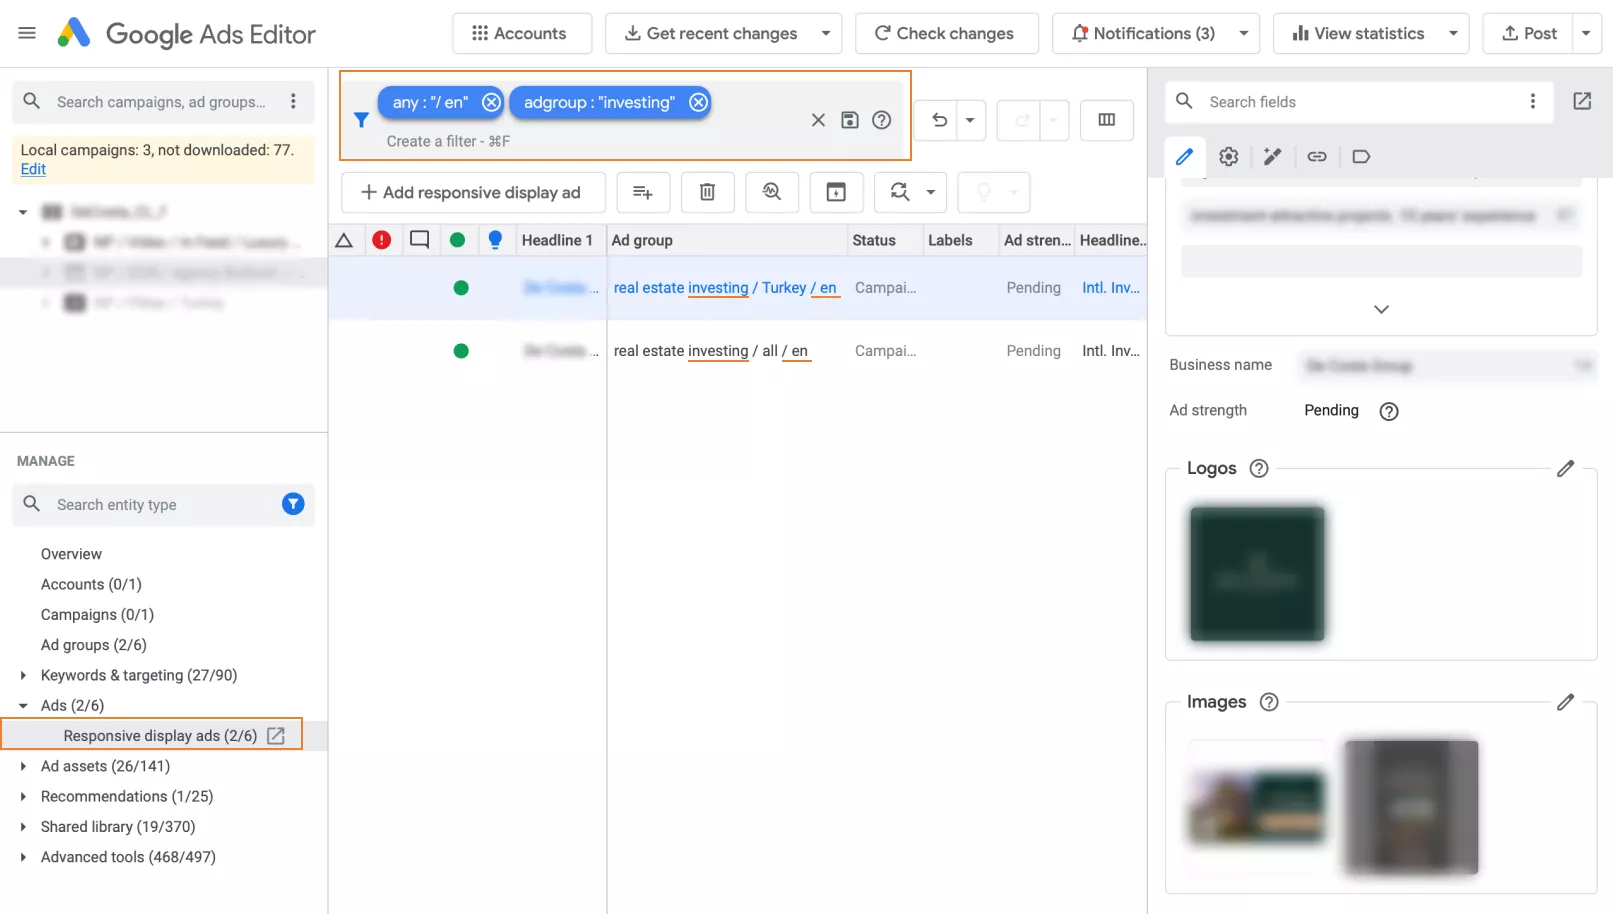This screenshot has width=1613, height=914.
Task: Open View statistics dropdown arrow
Action: (1454, 33)
